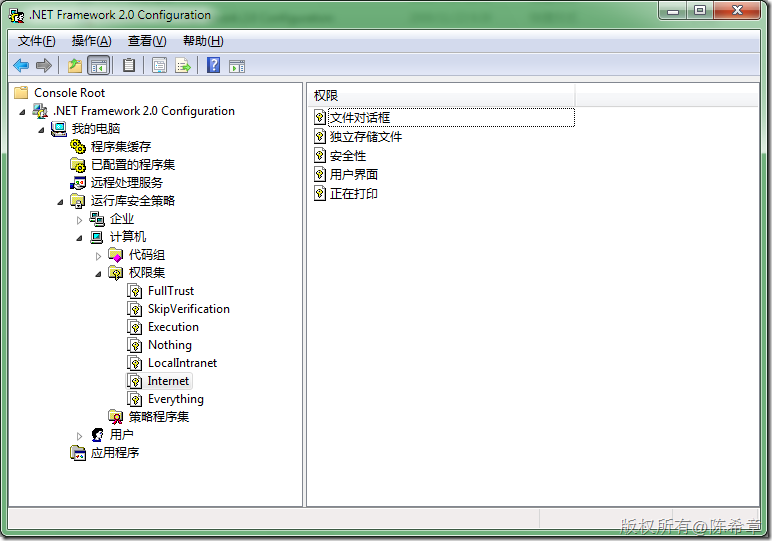Click the 远程处理服务 icon
The image size is (772, 541).
click(x=78, y=183)
